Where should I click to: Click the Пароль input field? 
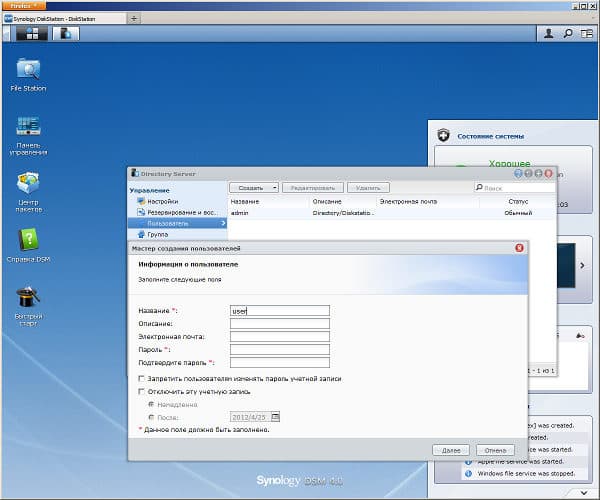click(x=280, y=350)
